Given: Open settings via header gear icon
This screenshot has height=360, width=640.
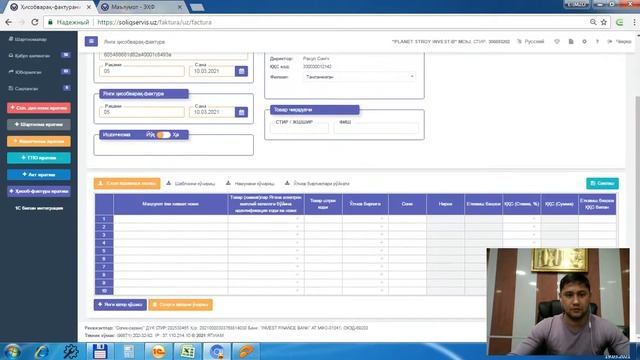Looking at the screenshot, I should coord(584,42).
